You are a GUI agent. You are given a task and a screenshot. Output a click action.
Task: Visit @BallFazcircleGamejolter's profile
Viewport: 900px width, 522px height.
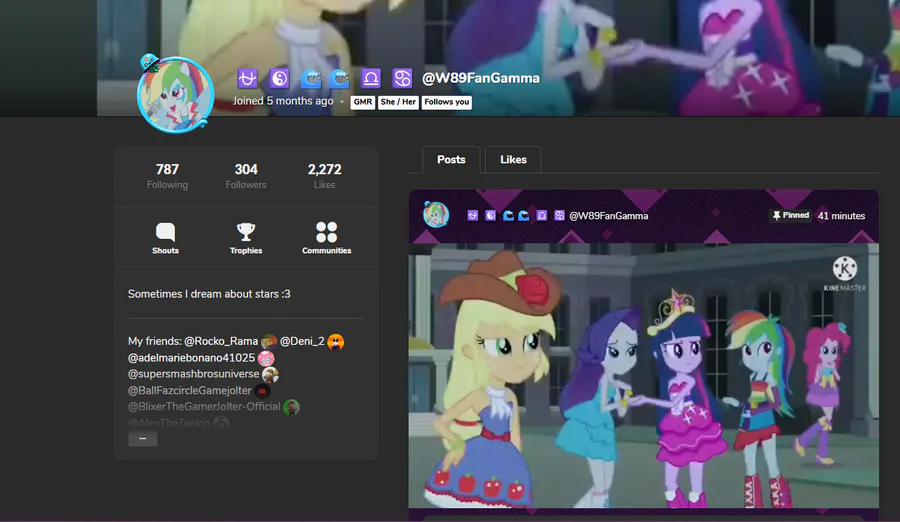189,390
